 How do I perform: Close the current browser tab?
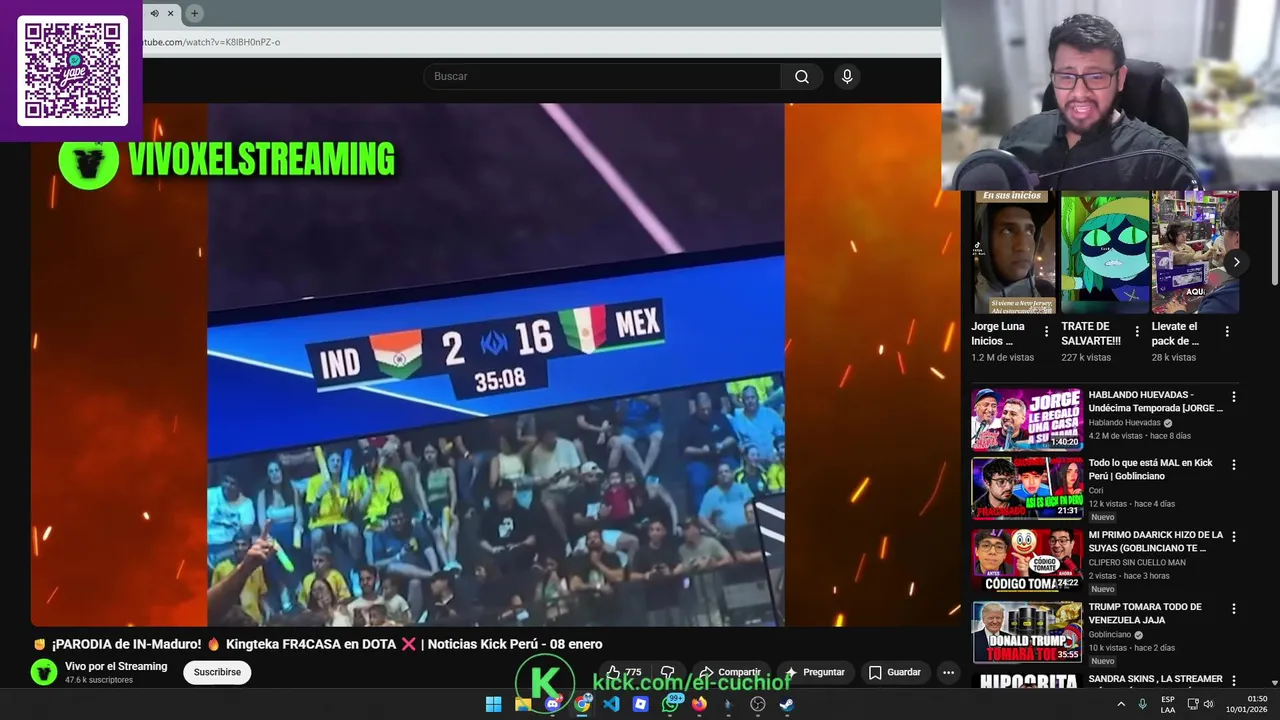170,13
